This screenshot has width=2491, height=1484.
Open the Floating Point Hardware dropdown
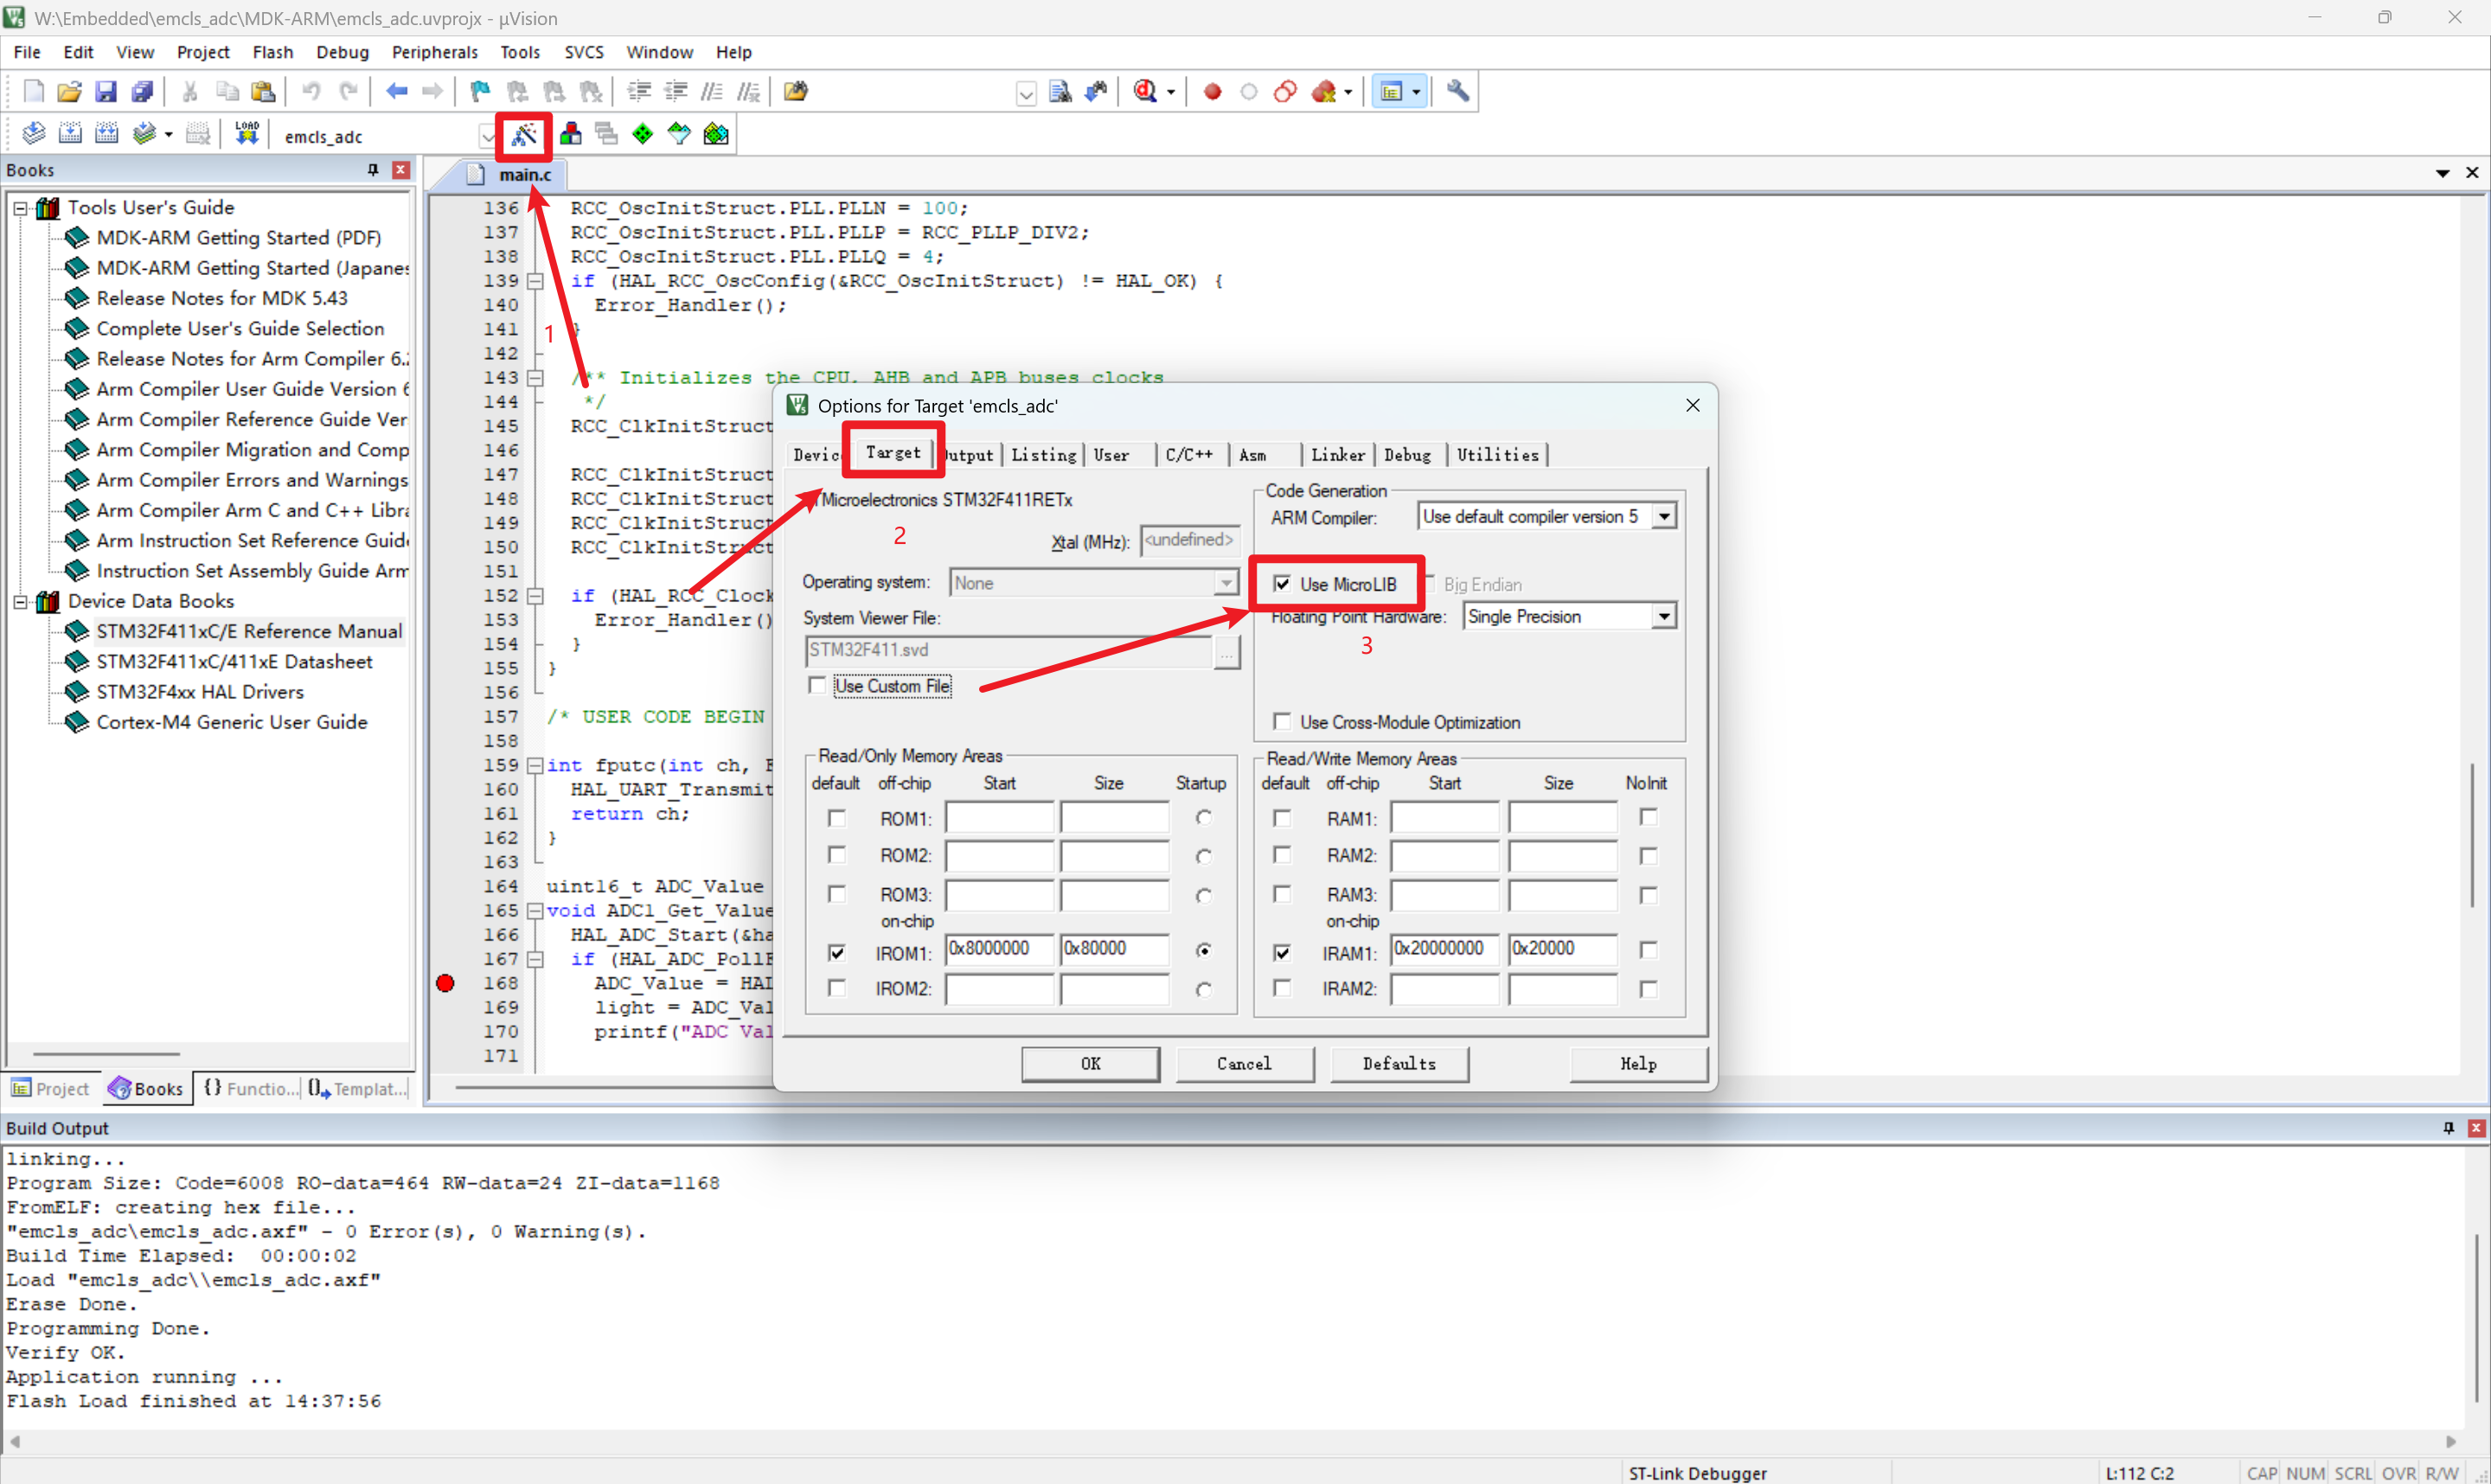1664,616
